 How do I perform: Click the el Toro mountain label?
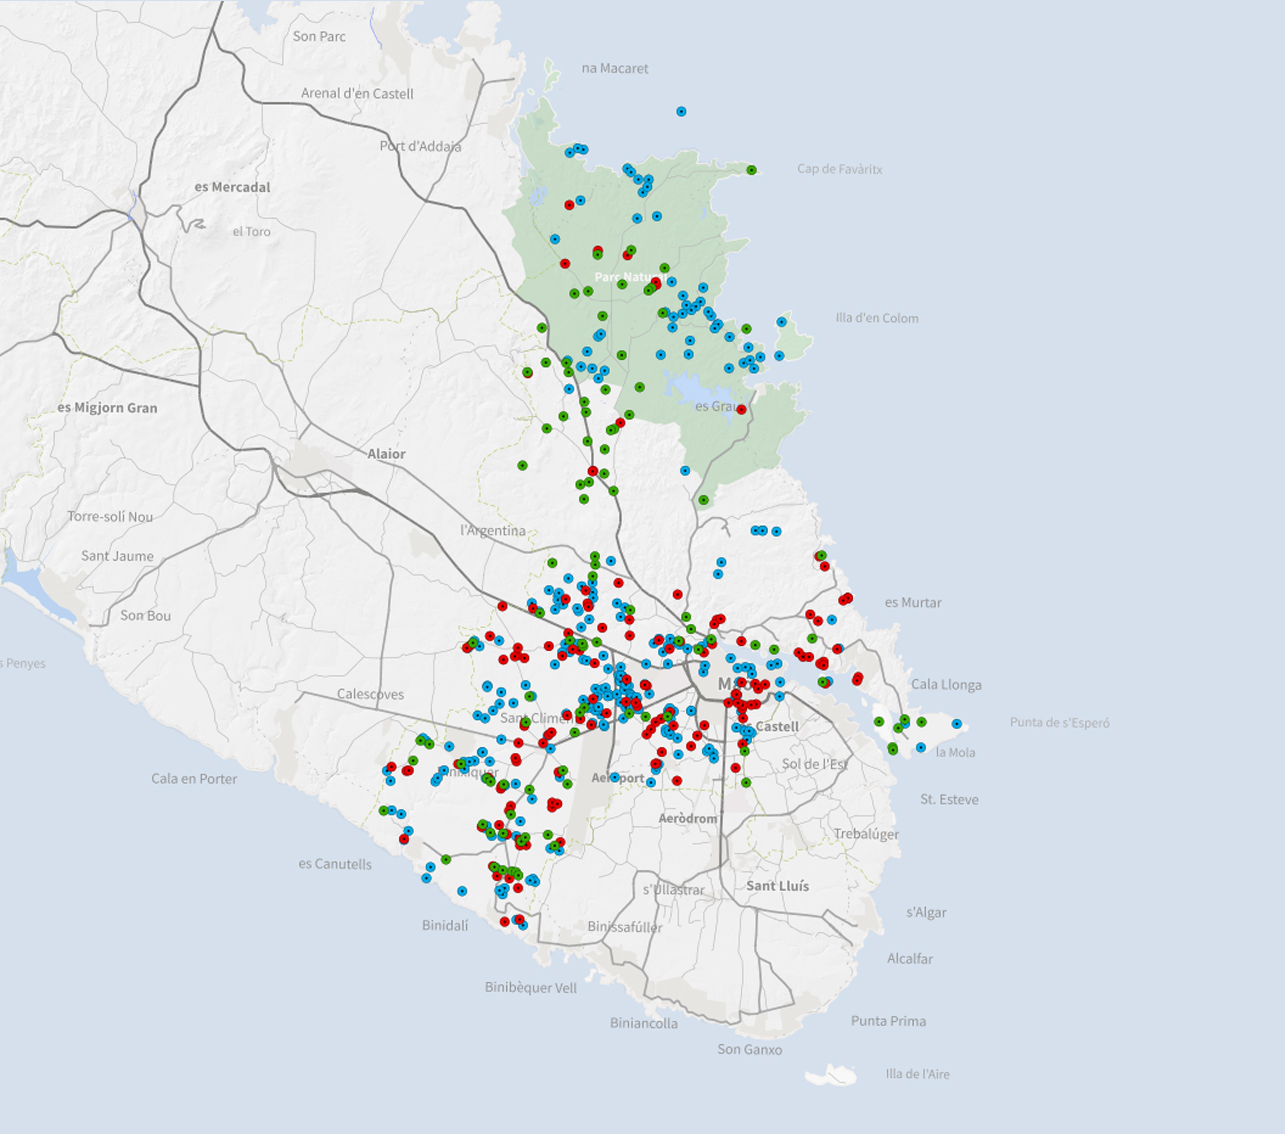[x=251, y=232]
